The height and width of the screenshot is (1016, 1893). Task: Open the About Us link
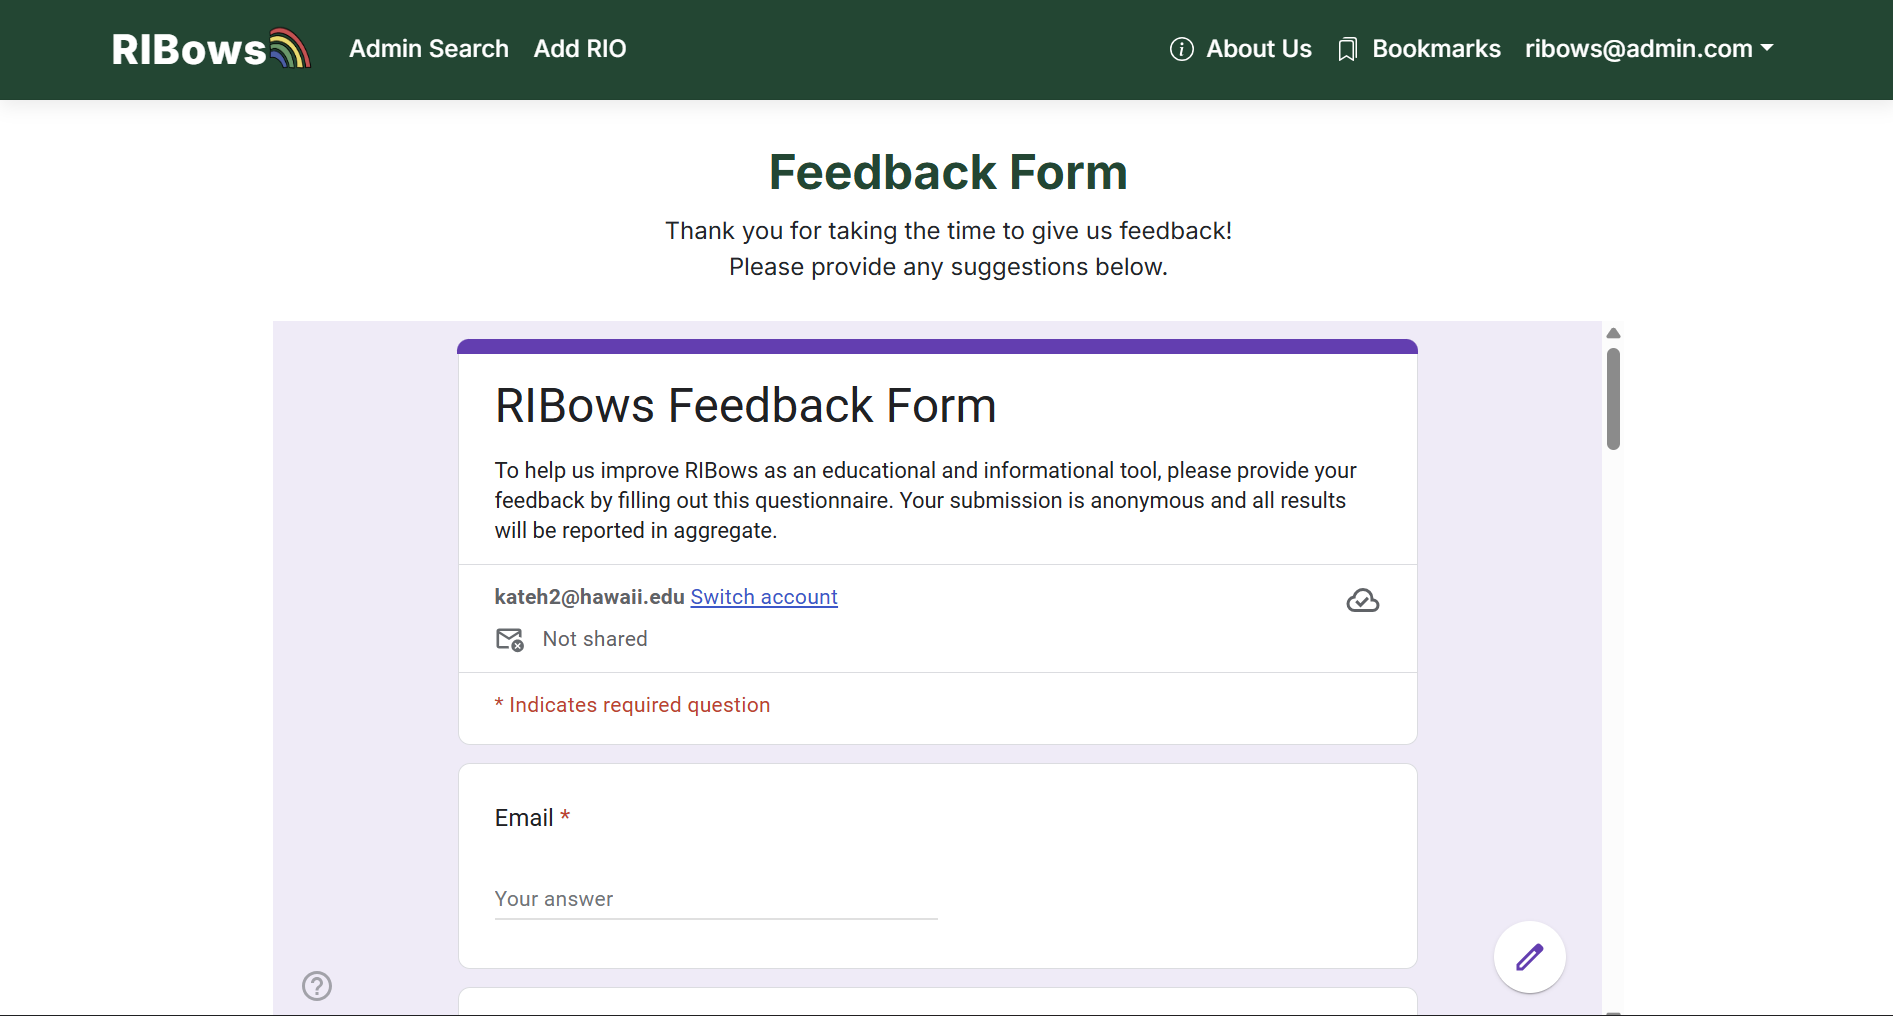click(x=1258, y=49)
